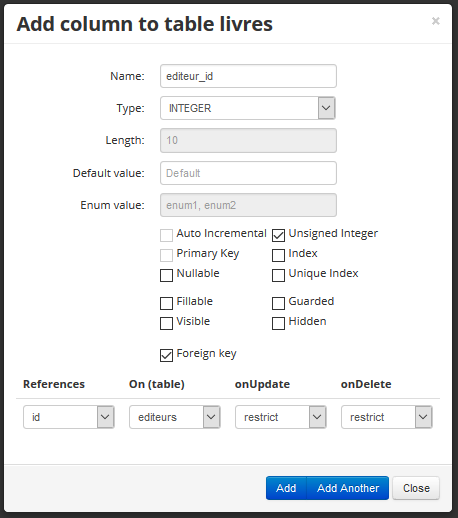Uncheck the Foreign key checkbox
This screenshot has width=458, height=518.
click(x=166, y=355)
